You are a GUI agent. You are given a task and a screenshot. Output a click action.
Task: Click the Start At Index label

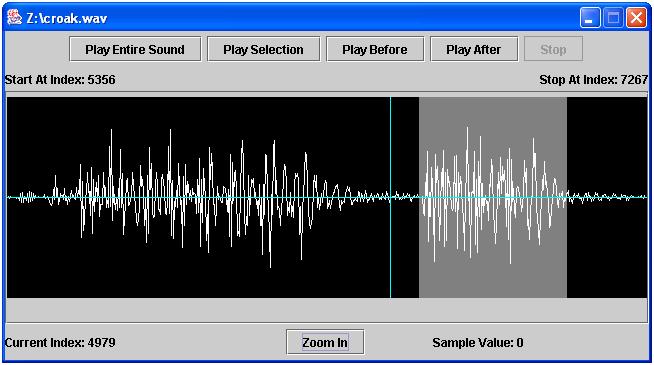click(x=60, y=80)
